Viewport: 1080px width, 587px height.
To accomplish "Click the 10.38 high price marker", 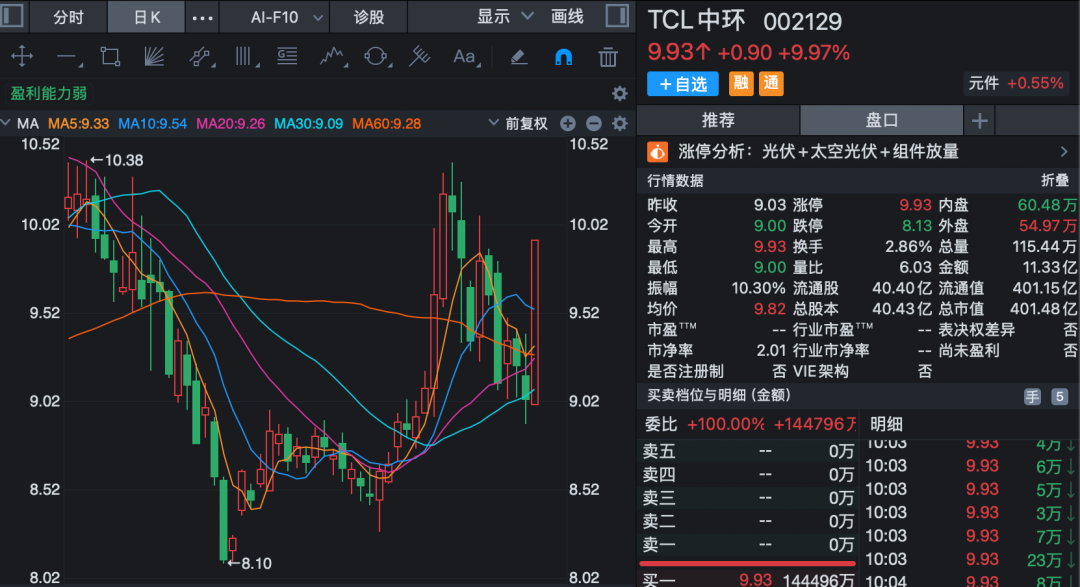I will 117,161.
